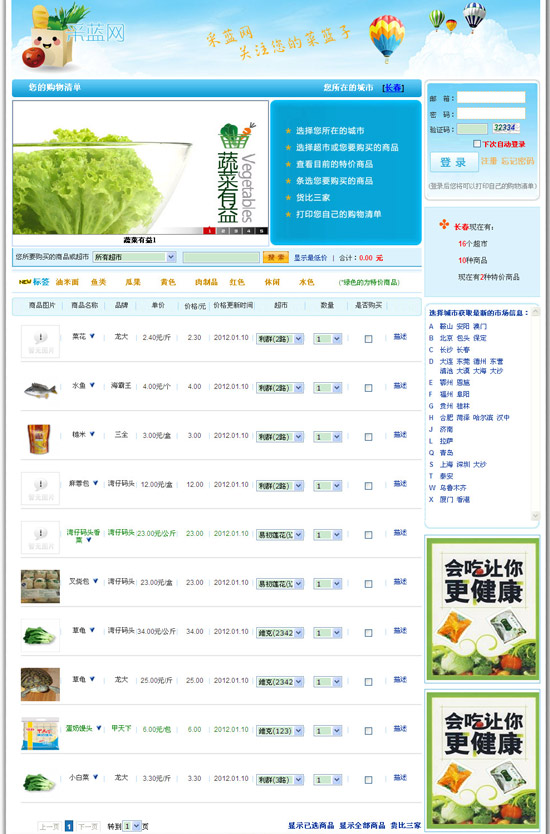Click the fish product image for 水鱼
Screen dimensions: 550x834
[x=40, y=390]
